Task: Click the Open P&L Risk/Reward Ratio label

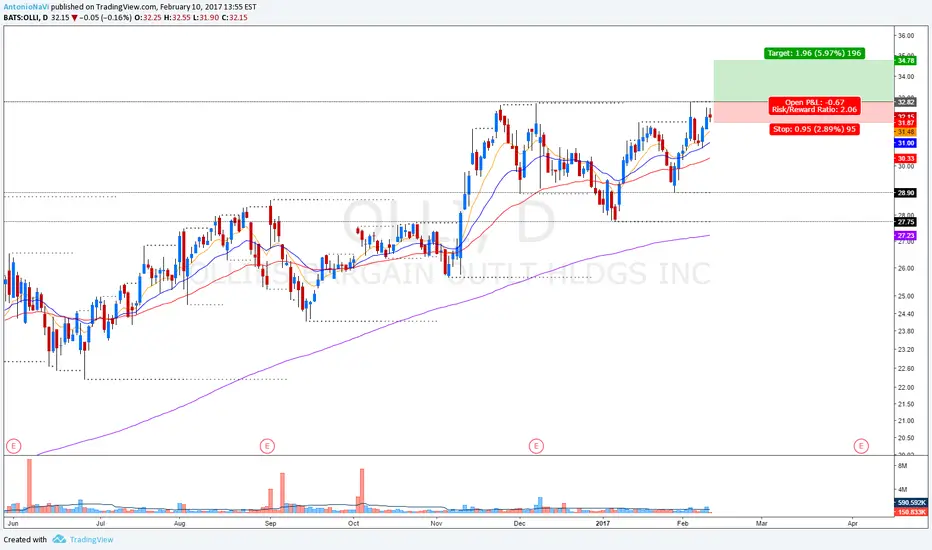Action: [x=814, y=106]
